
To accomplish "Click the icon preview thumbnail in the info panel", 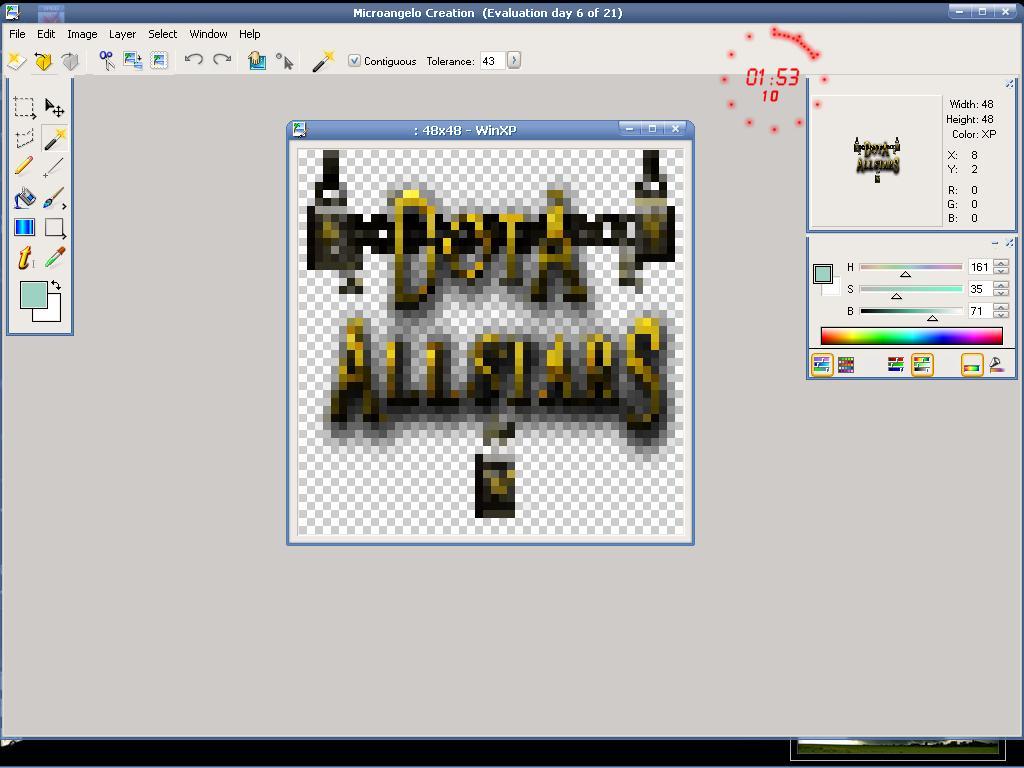I will click(x=877, y=159).
